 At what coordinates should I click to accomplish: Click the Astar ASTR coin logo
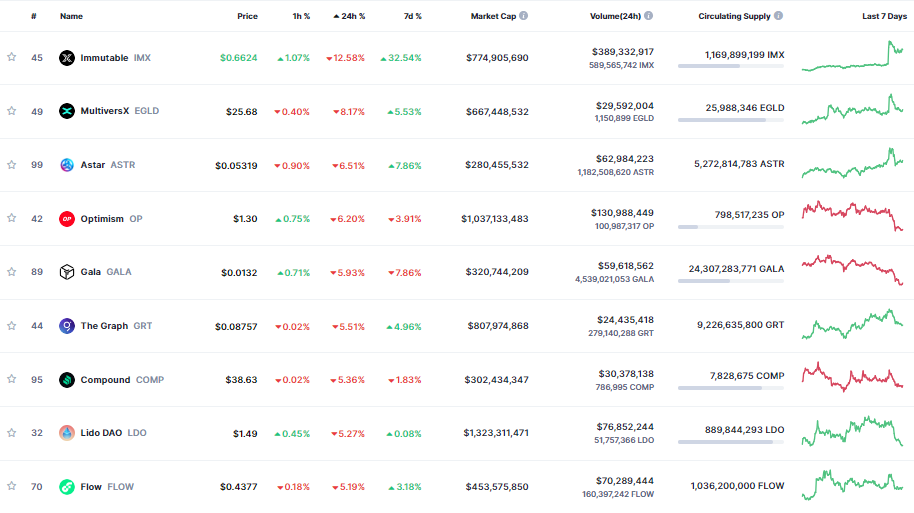[67, 165]
